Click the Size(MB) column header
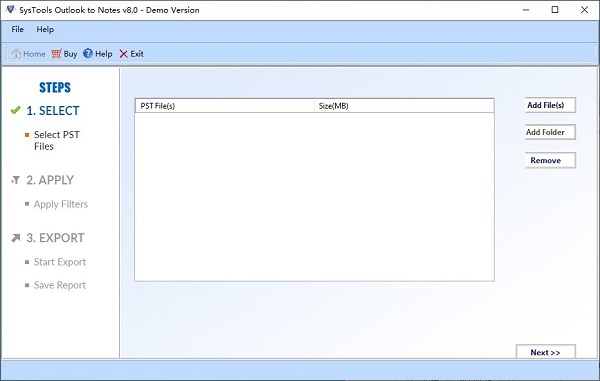600x381 pixels. 404,106
